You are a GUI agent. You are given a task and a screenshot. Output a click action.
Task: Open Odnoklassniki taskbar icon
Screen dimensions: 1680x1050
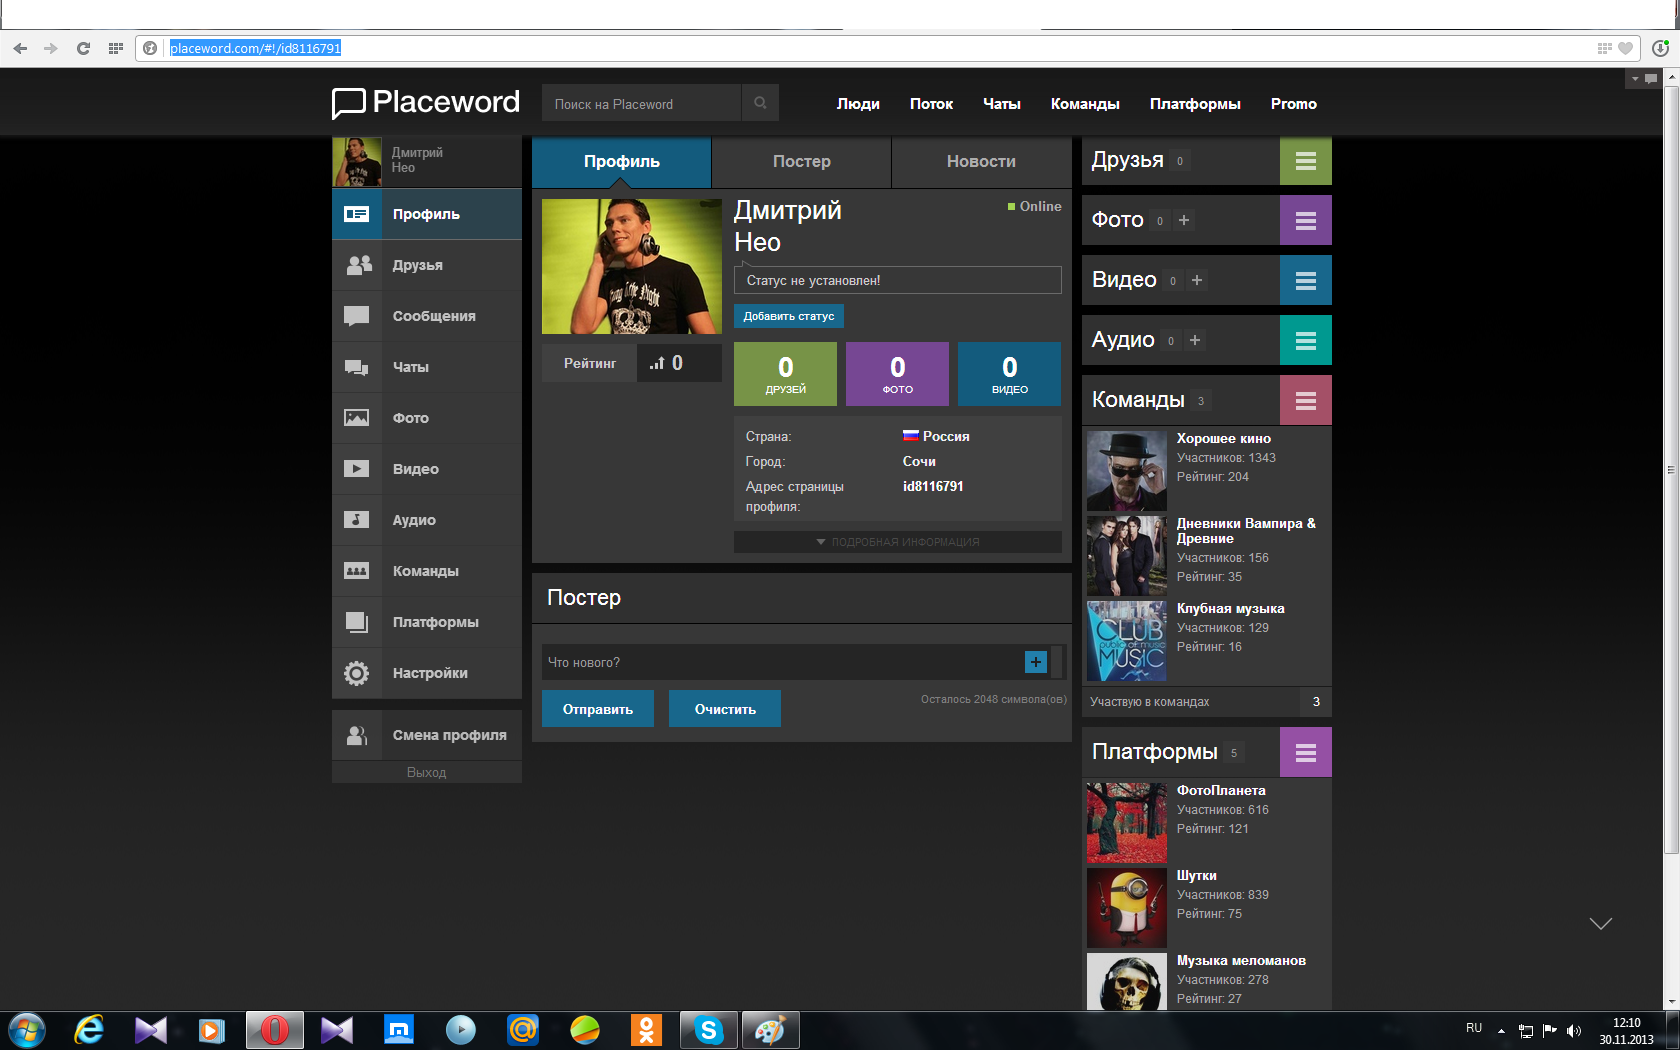[647, 1030]
